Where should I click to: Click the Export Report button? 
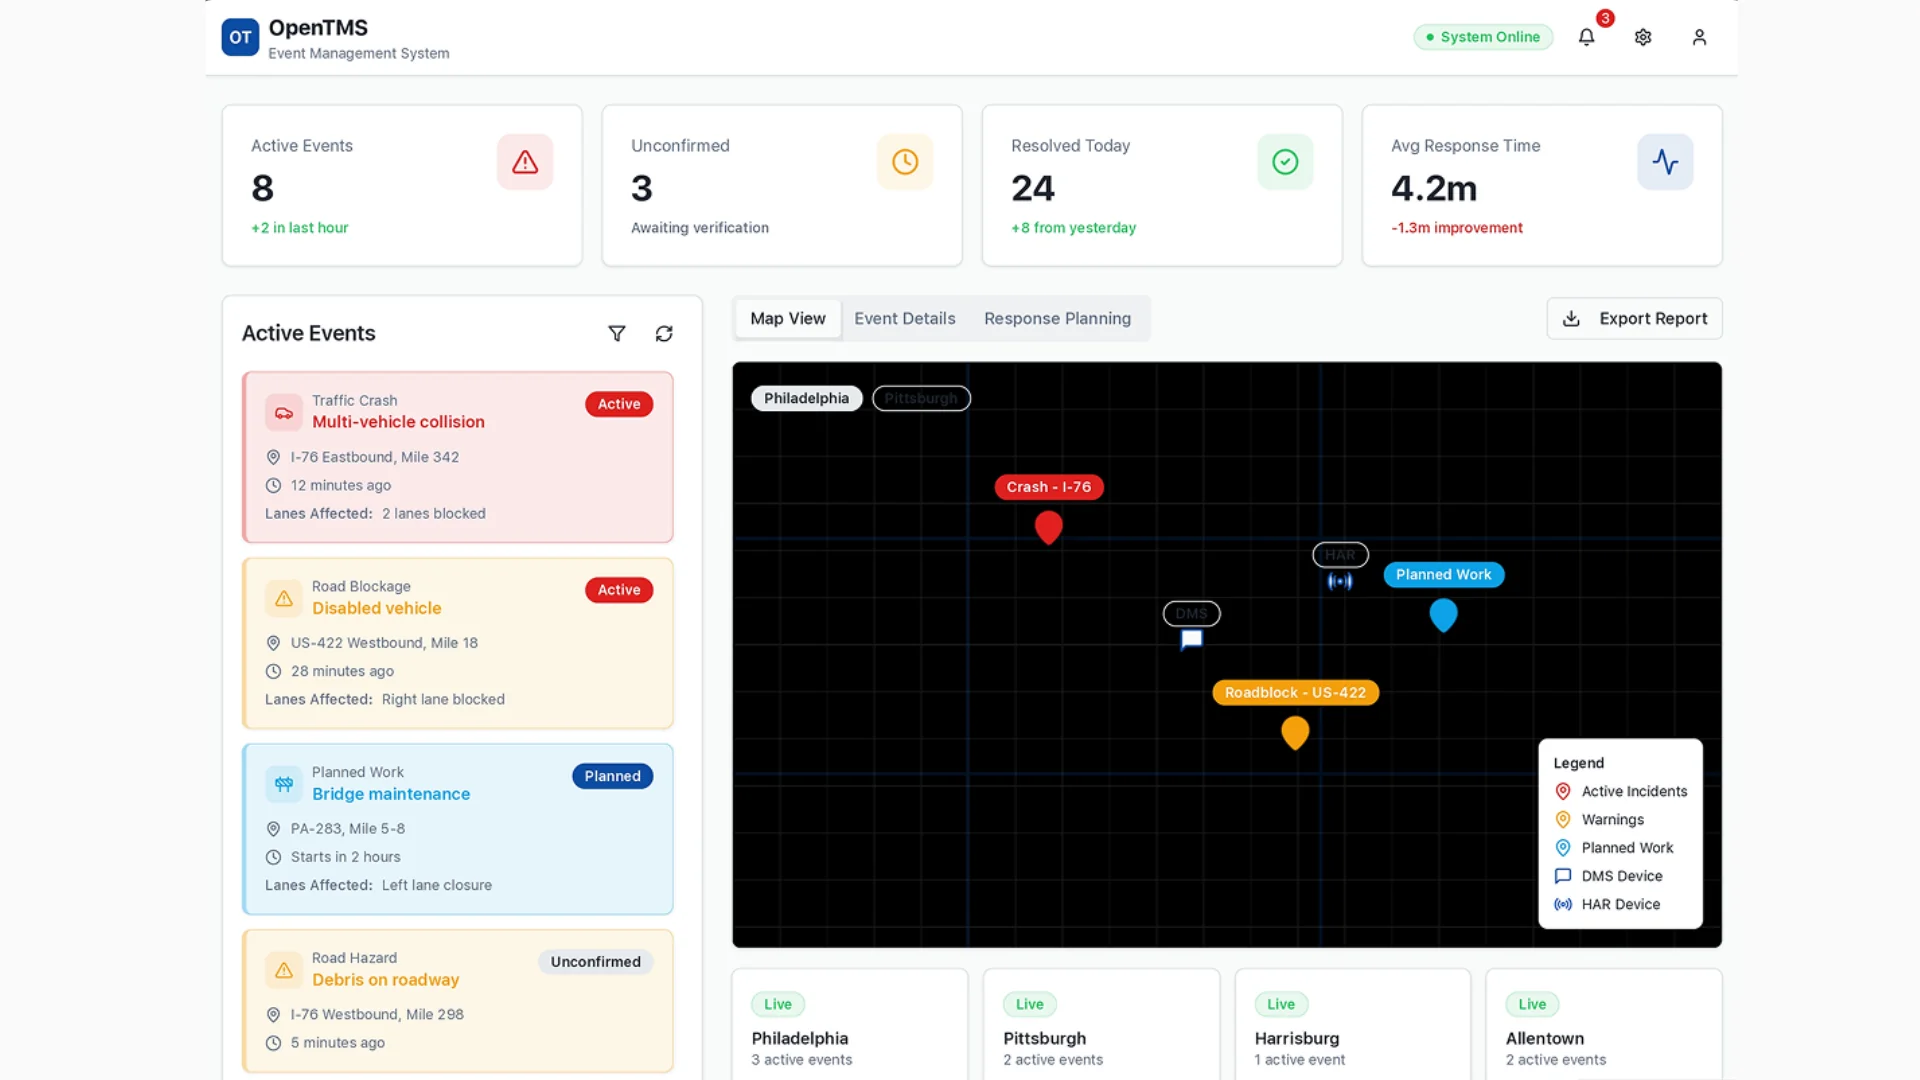1634,318
